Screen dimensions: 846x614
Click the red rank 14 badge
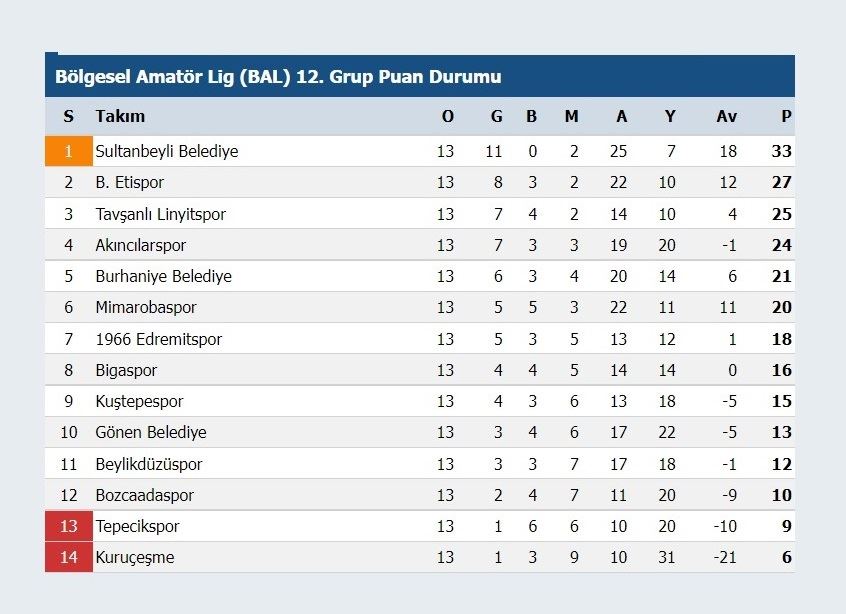pos(68,557)
